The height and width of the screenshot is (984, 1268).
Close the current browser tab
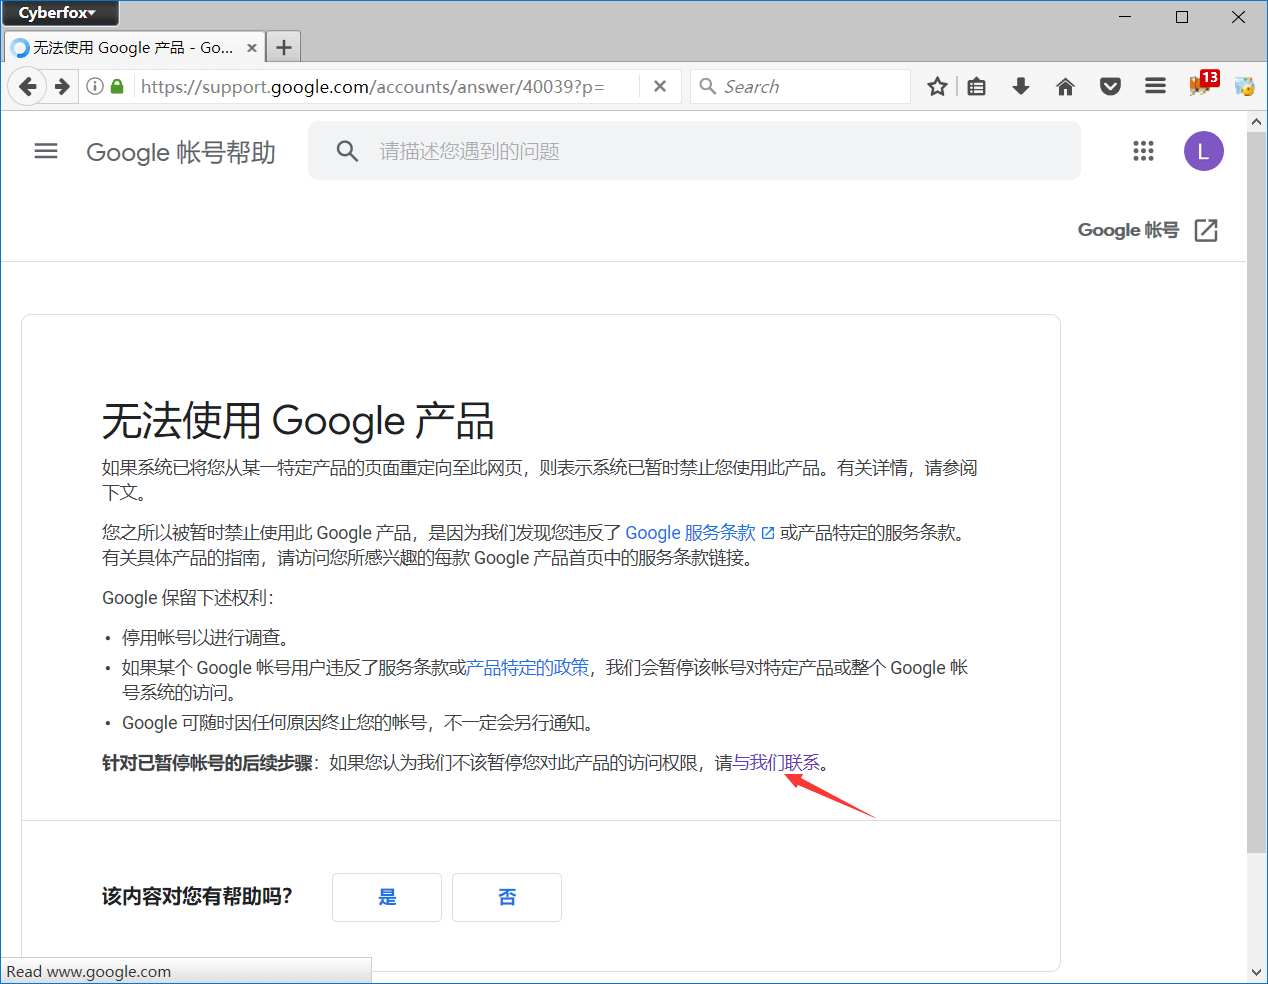252,47
